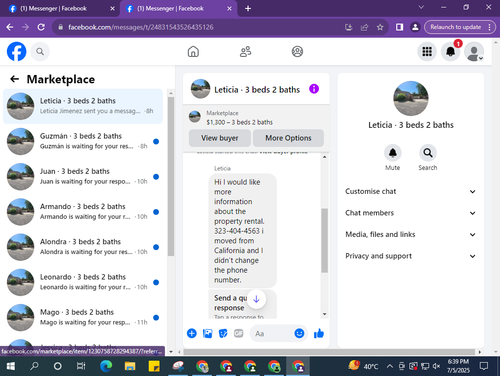Viewport: 500px width, 376px height.
Task: Open more actions plus icon in composer
Action: (x=192, y=333)
